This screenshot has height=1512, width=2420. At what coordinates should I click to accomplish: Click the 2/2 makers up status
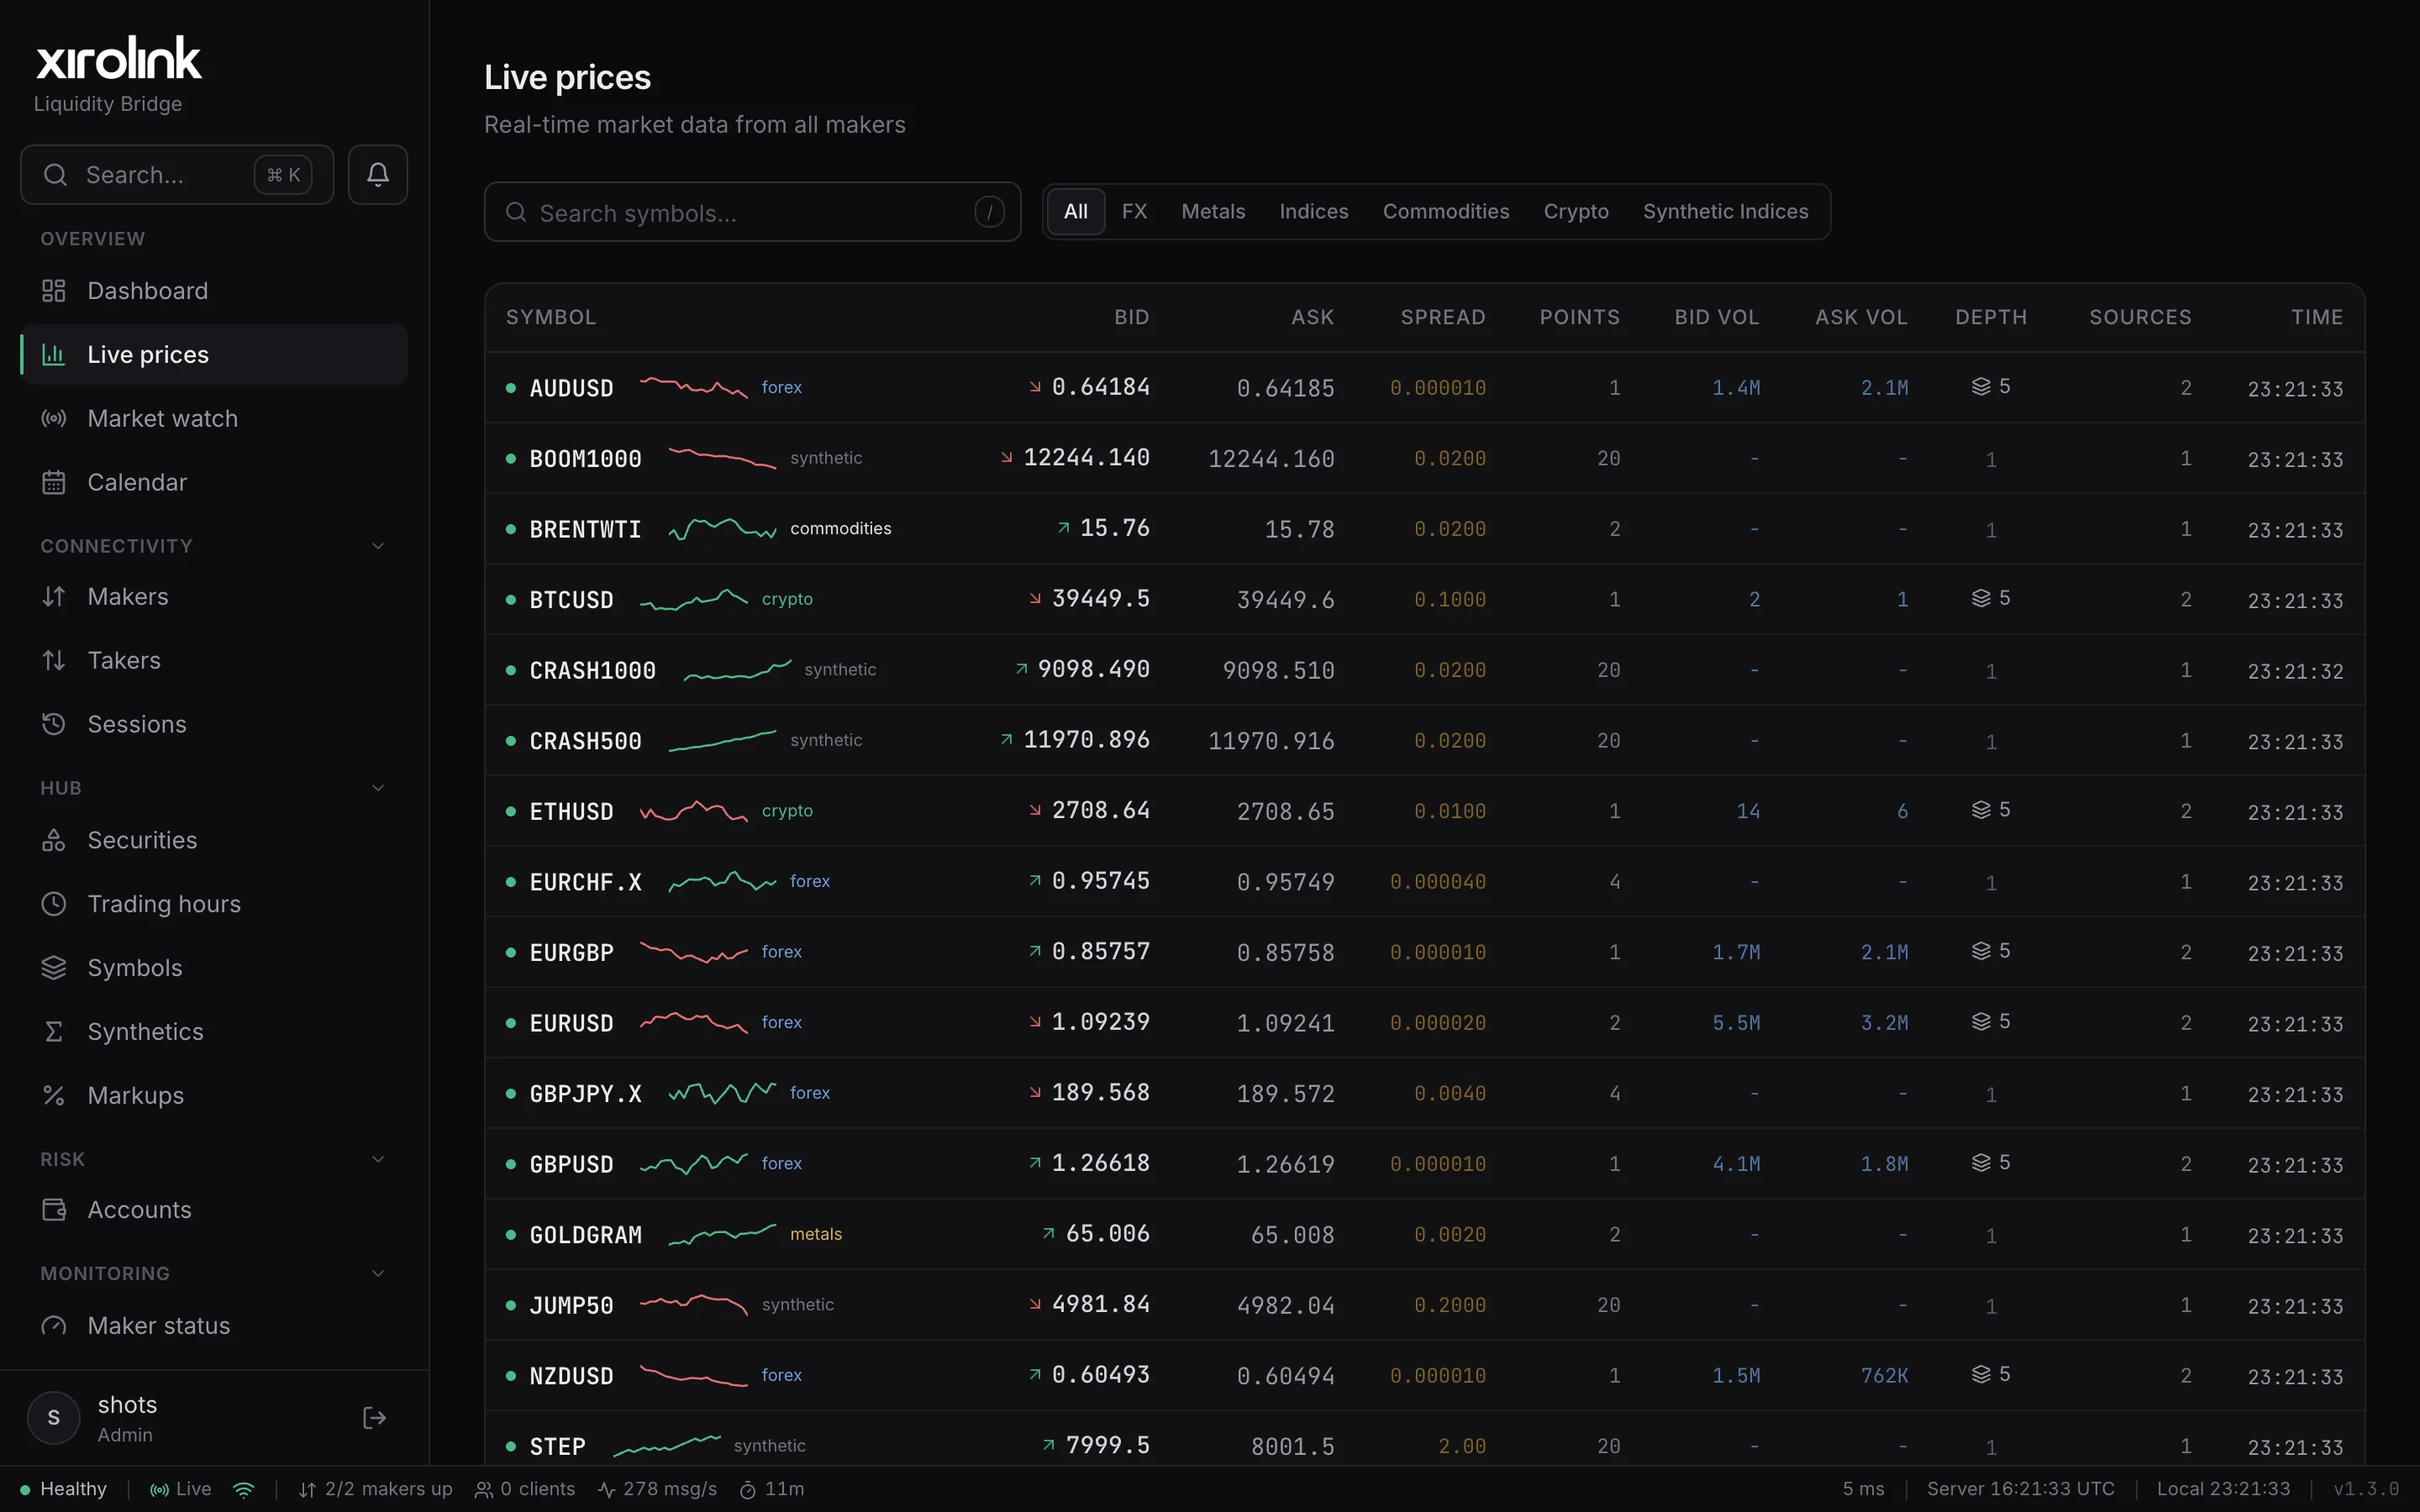tap(375, 1489)
